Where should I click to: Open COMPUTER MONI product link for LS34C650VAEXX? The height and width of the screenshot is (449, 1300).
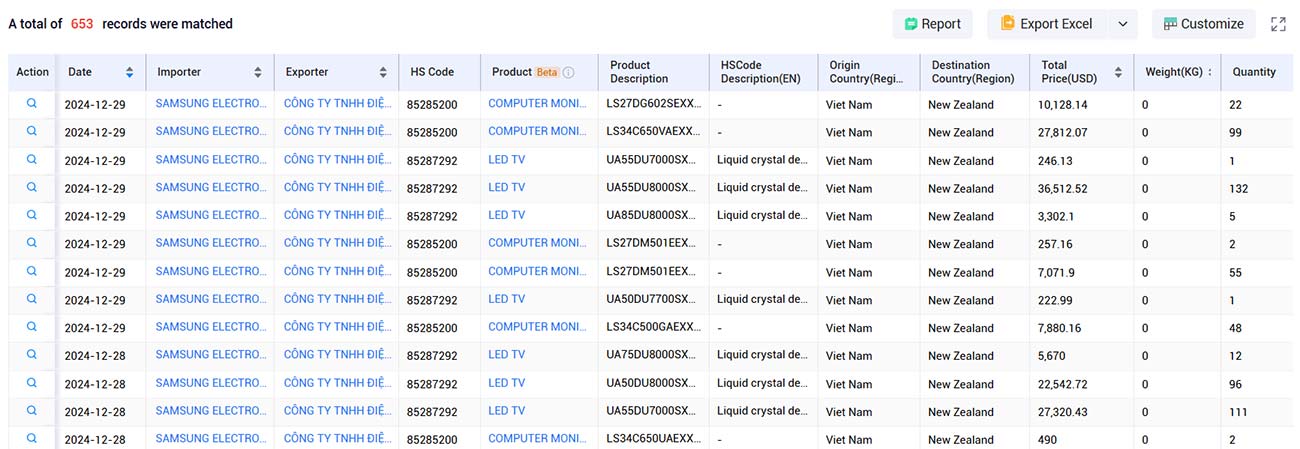click(537, 131)
